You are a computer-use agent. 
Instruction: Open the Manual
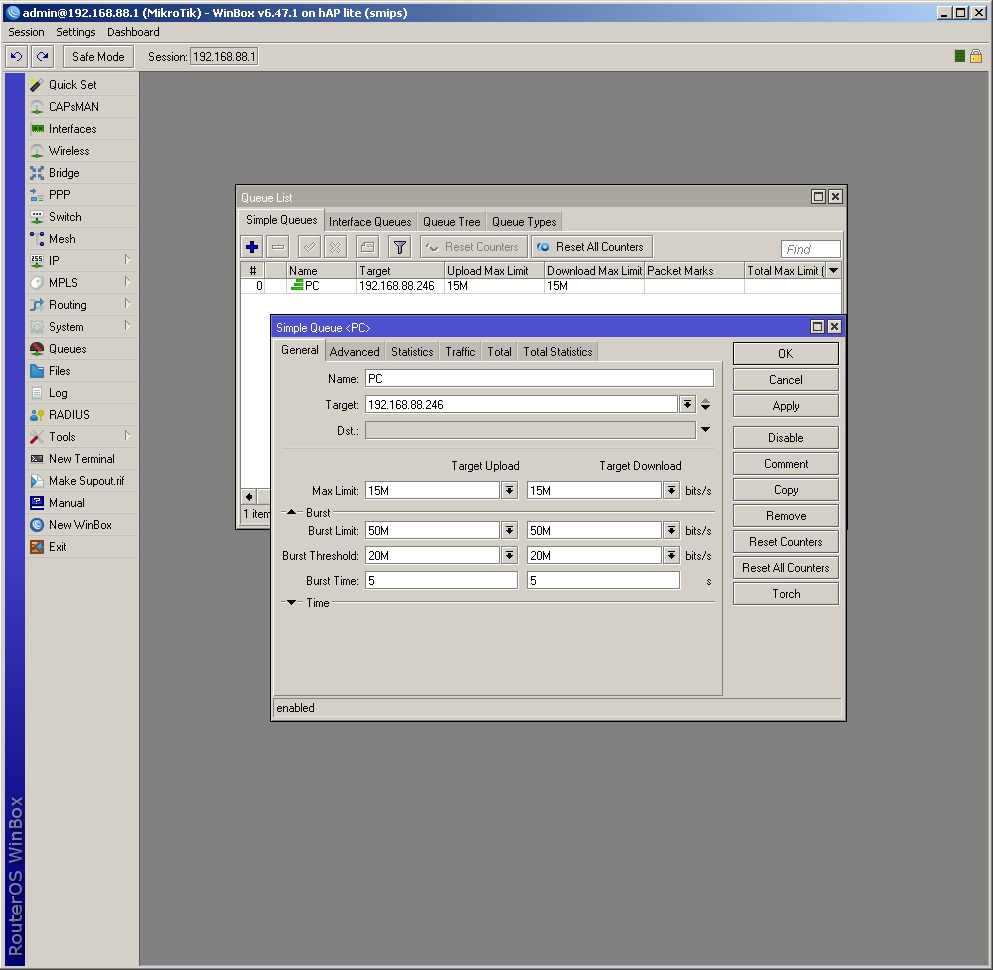[x=82, y=503]
